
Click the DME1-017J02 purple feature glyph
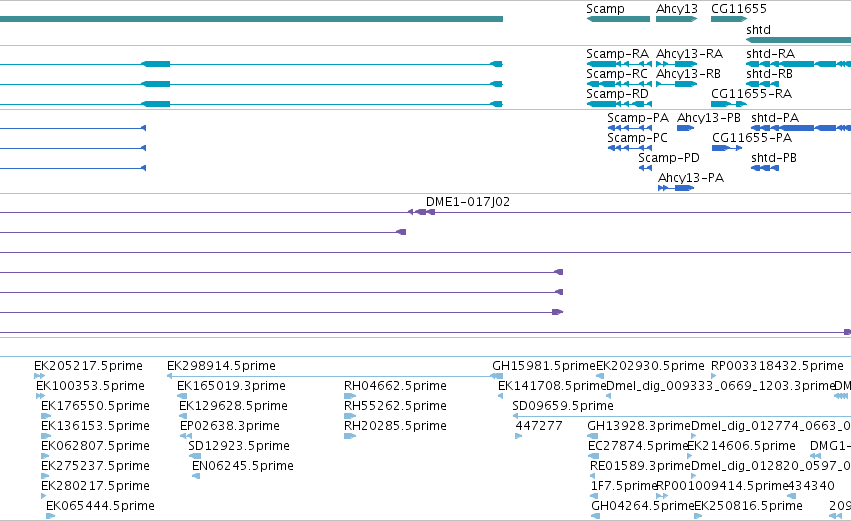click(x=422, y=212)
